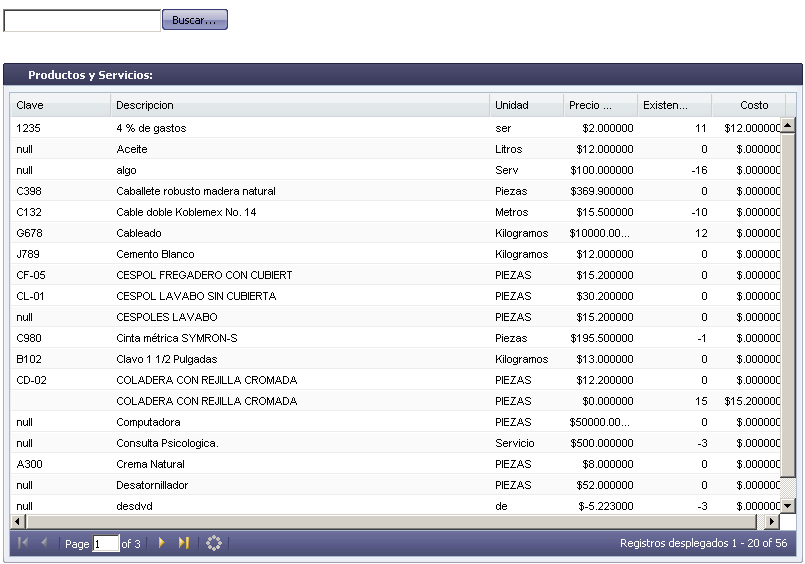Sort by the Precio column header

point(600,105)
